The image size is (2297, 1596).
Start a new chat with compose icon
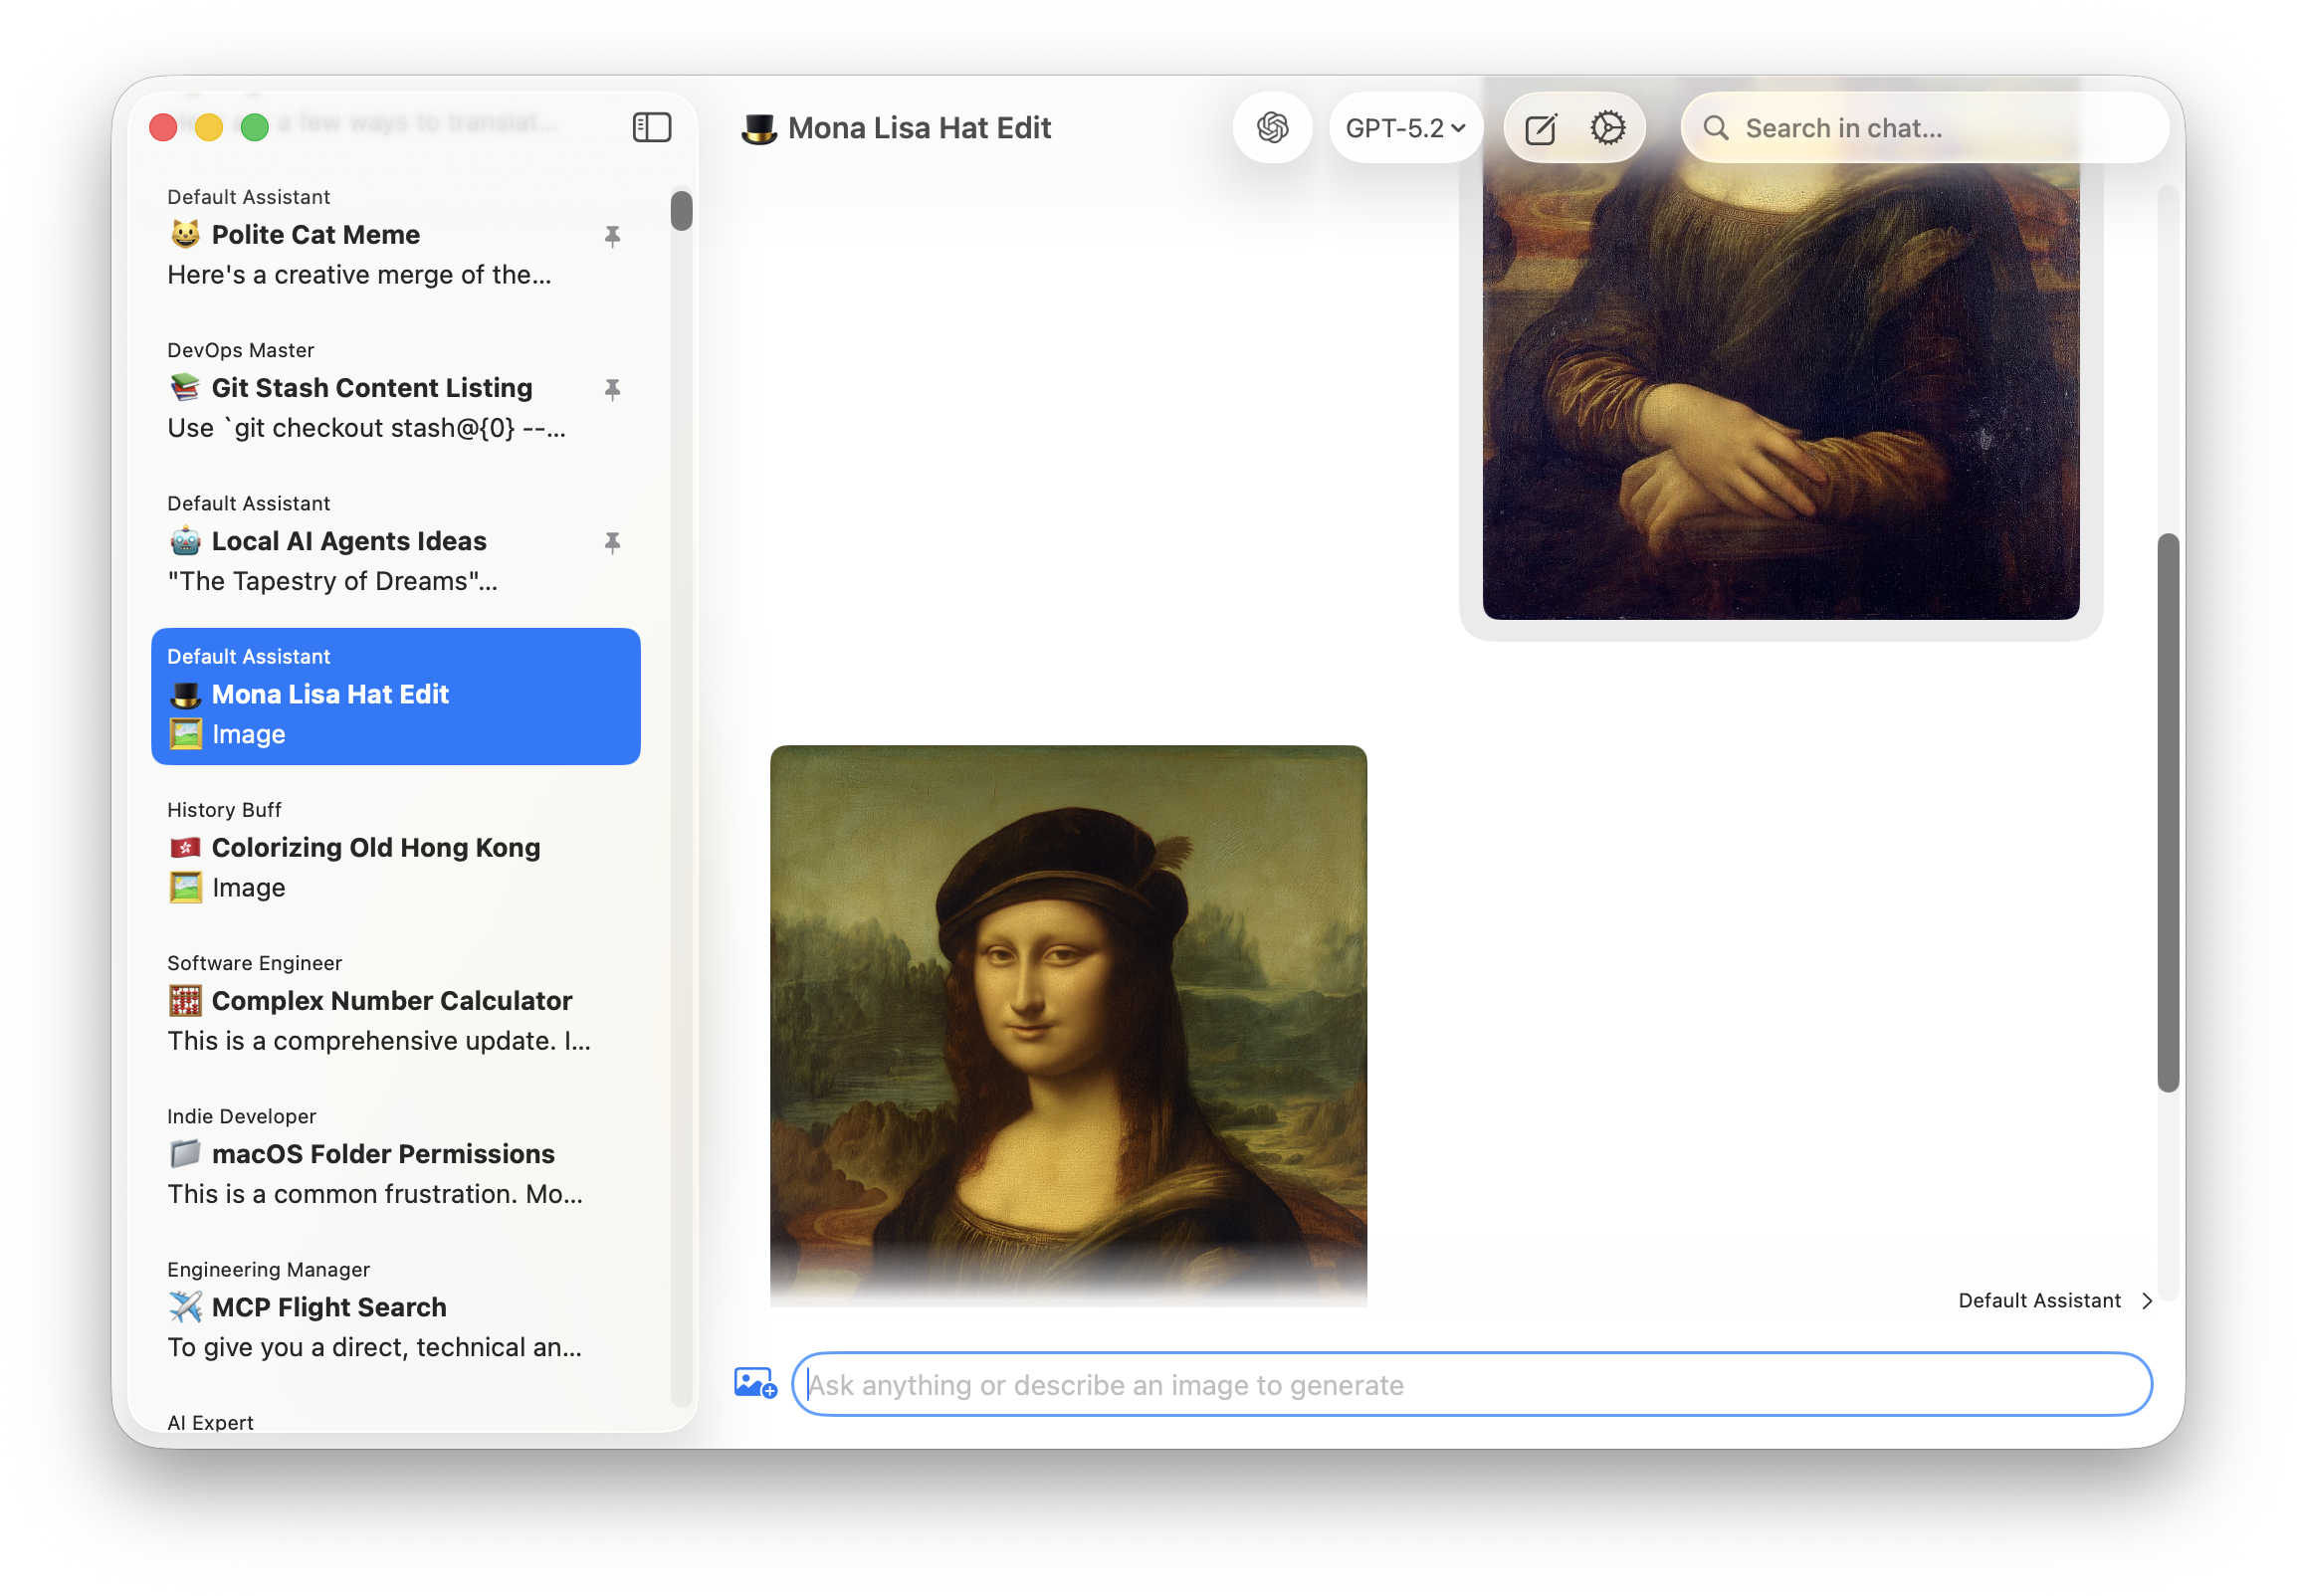point(1540,128)
